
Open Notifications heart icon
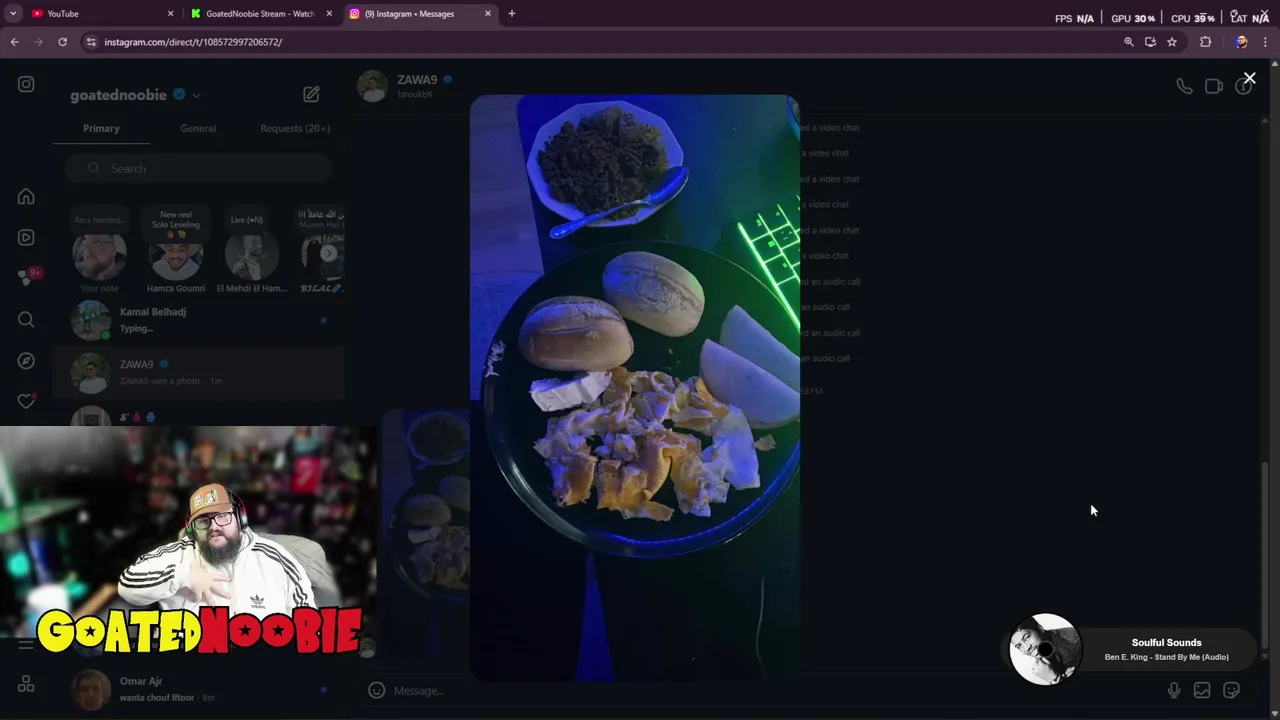(26, 401)
